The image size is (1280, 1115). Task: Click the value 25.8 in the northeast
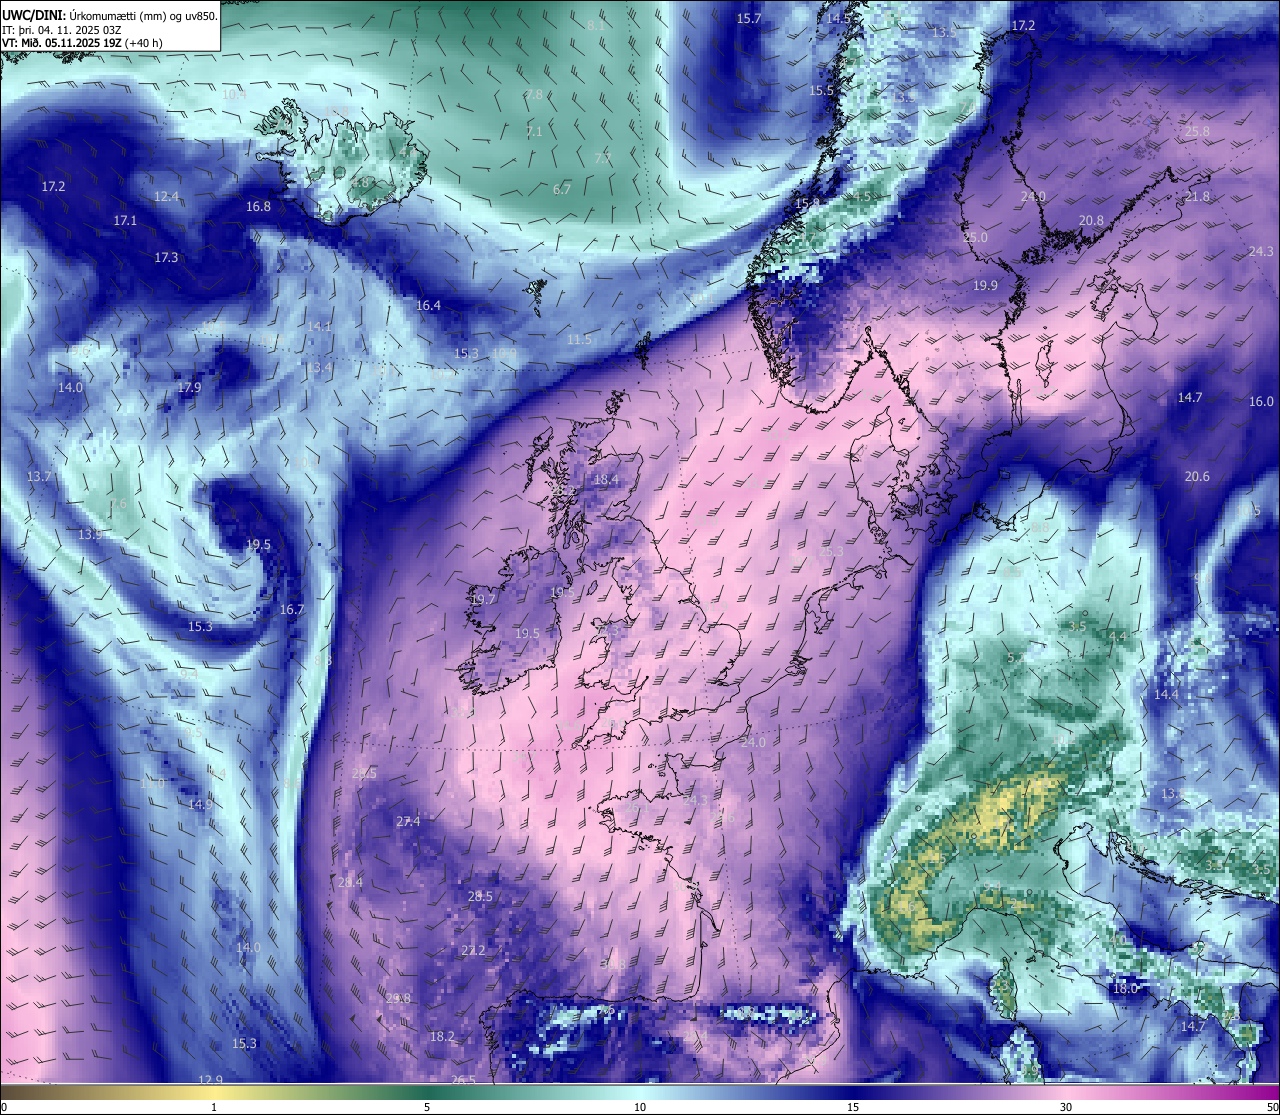point(1197,131)
